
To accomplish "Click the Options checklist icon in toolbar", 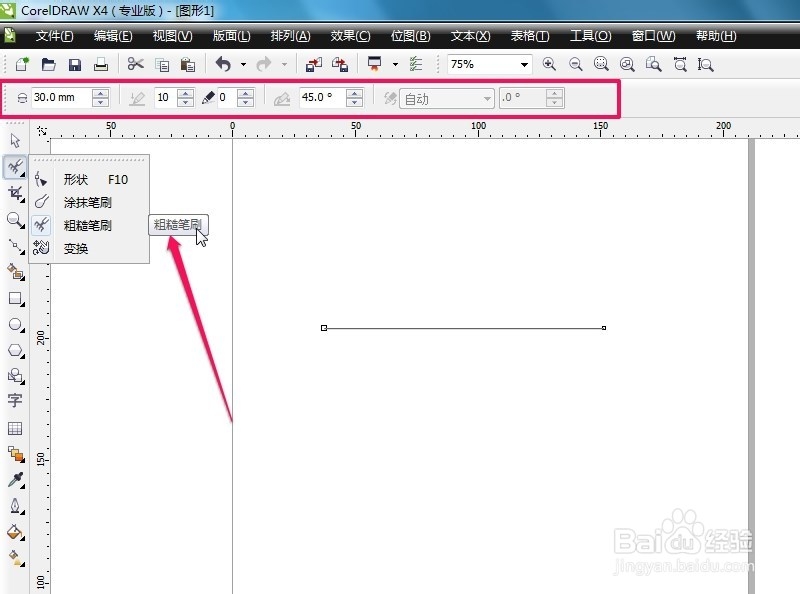I will [x=416, y=64].
